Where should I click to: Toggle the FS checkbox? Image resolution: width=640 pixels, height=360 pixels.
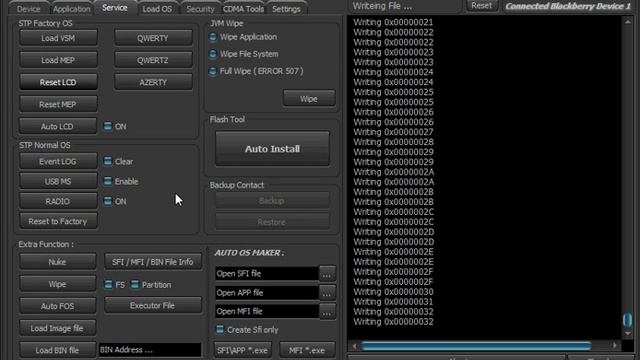pos(108,284)
